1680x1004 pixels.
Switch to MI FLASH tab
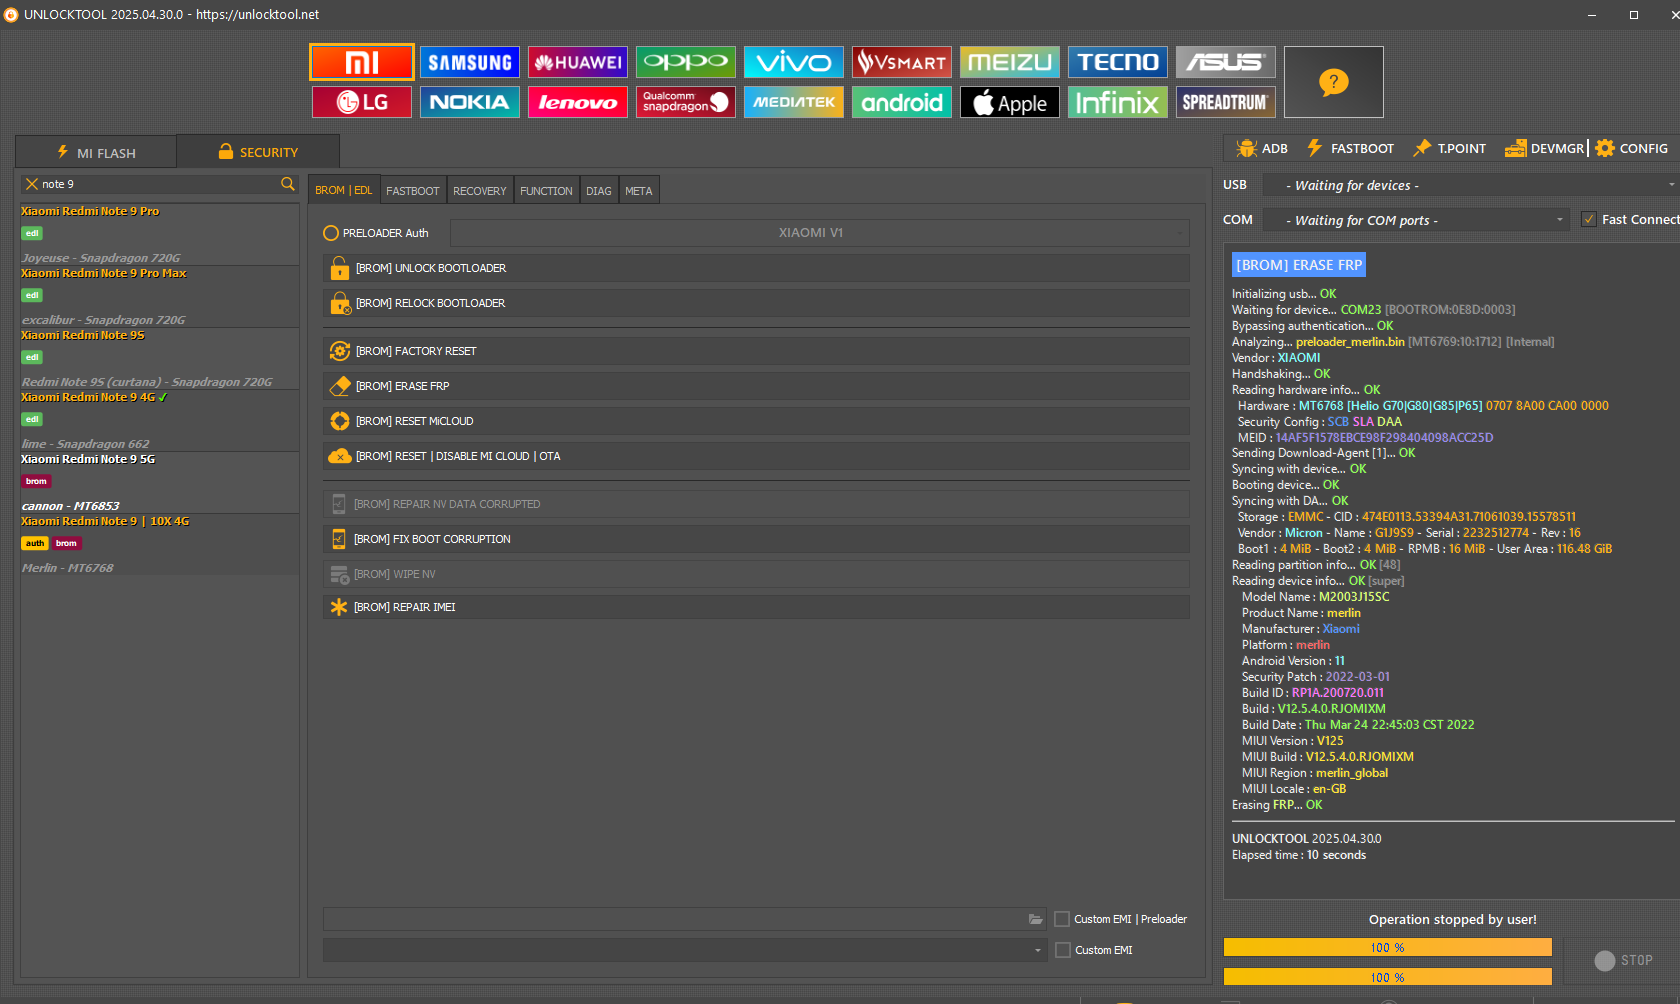pyautogui.click(x=96, y=152)
